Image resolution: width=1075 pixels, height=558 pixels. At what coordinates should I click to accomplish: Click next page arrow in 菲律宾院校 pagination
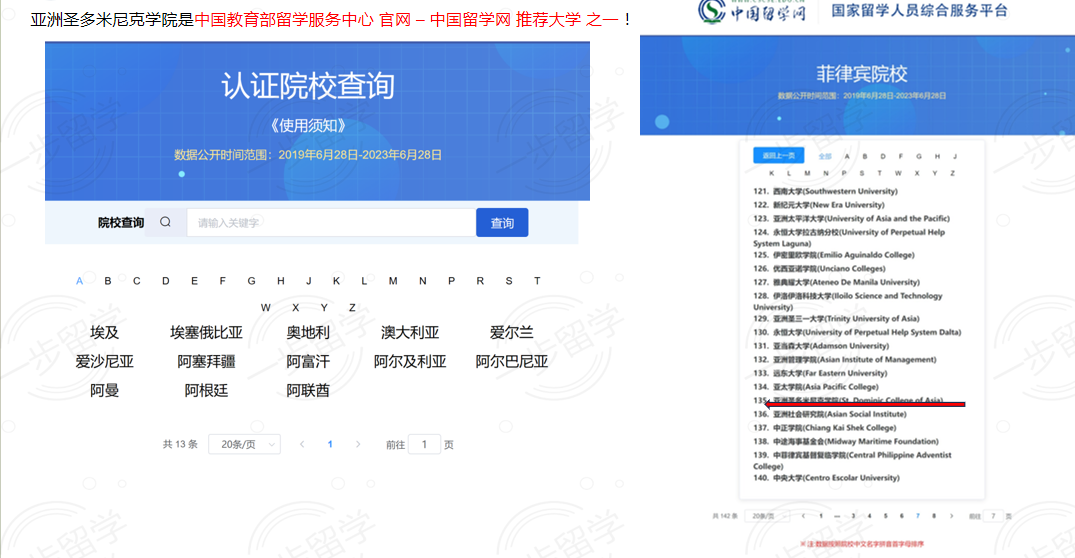[952, 516]
